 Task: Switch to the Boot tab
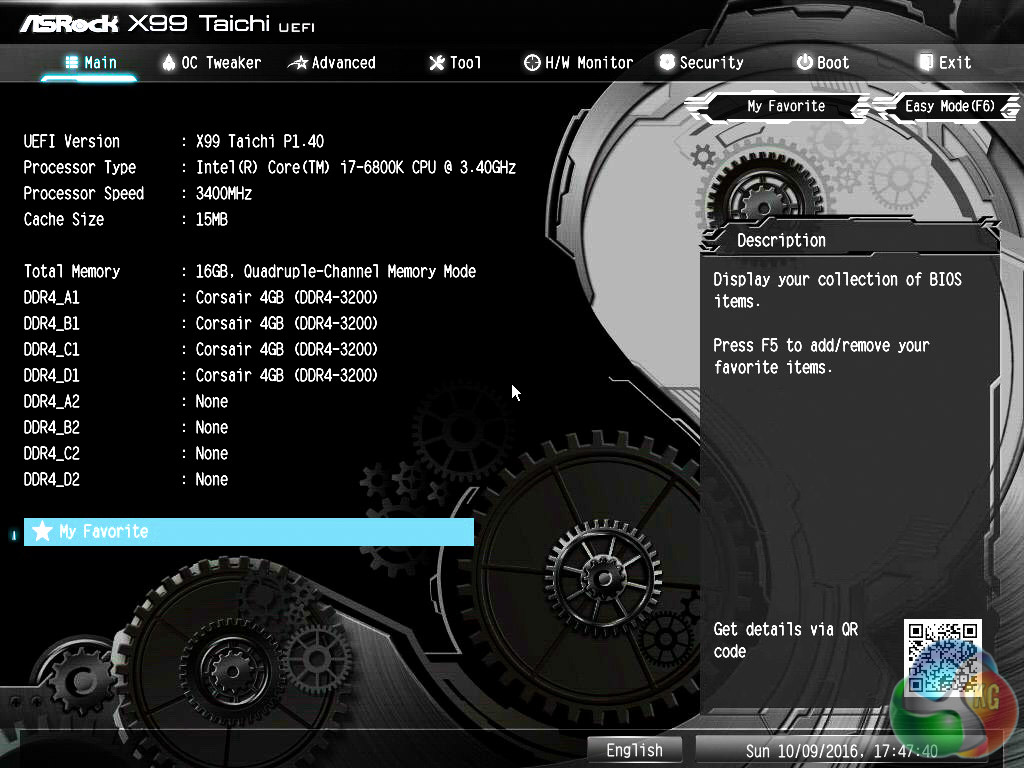[823, 63]
